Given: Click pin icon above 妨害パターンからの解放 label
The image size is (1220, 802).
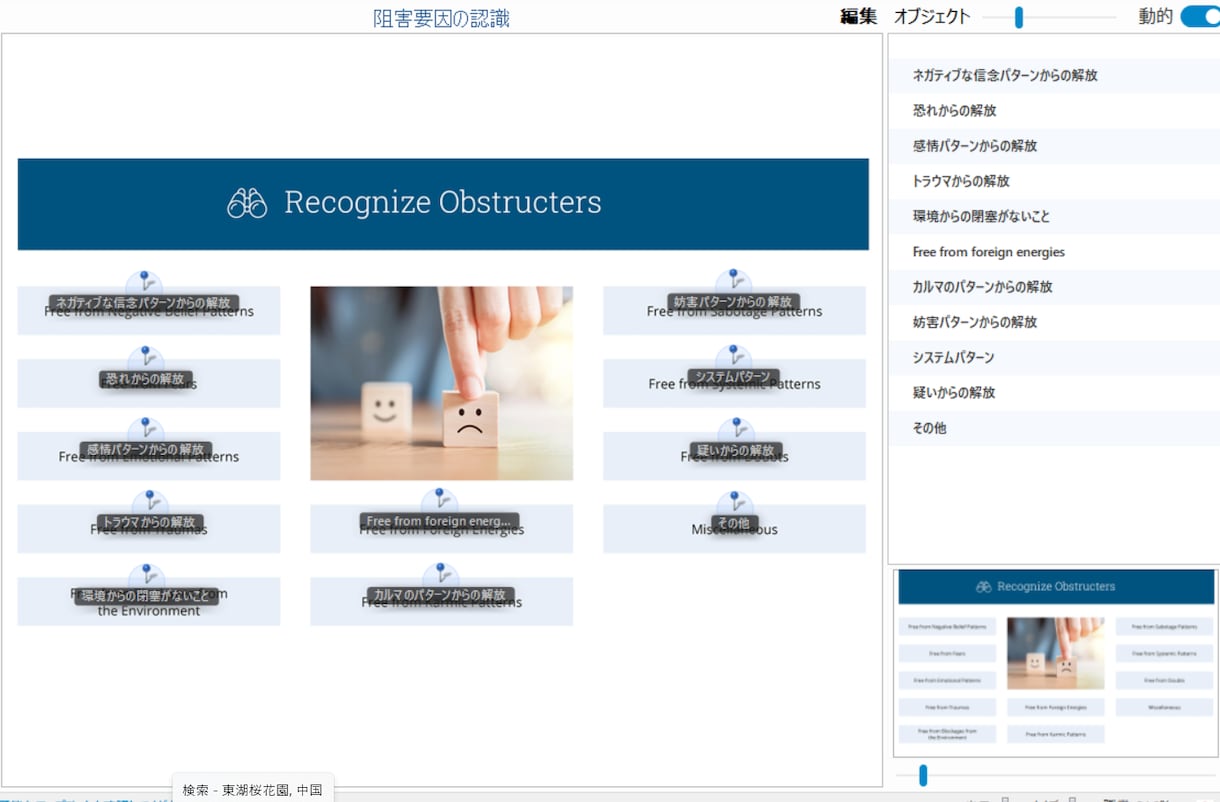Looking at the screenshot, I should click(734, 282).
